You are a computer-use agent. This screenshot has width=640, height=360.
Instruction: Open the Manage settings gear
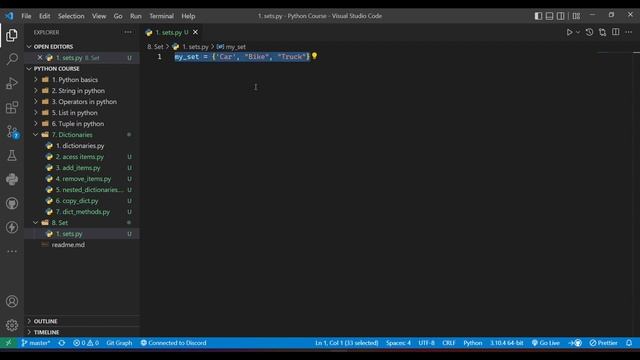point(12,325)
